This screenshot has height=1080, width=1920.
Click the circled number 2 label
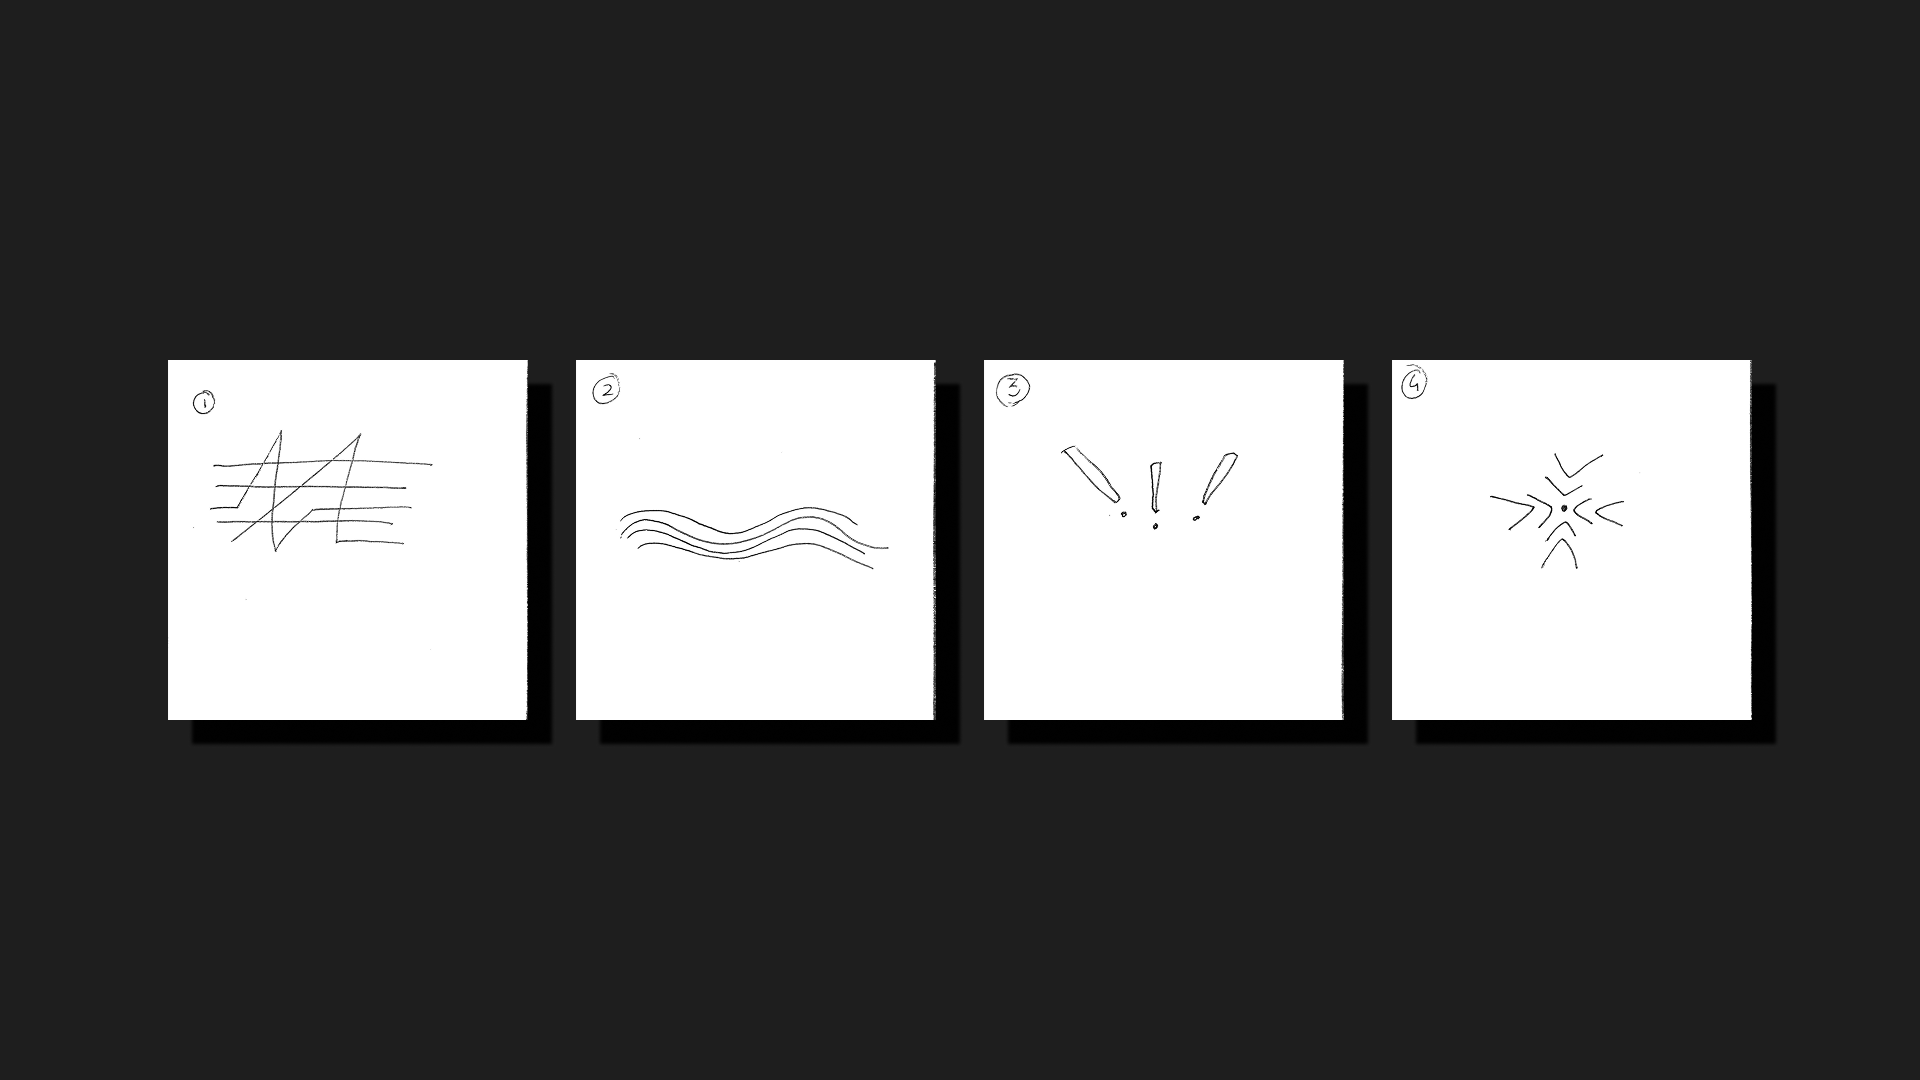pyautogui.click(x=606, y=390)
